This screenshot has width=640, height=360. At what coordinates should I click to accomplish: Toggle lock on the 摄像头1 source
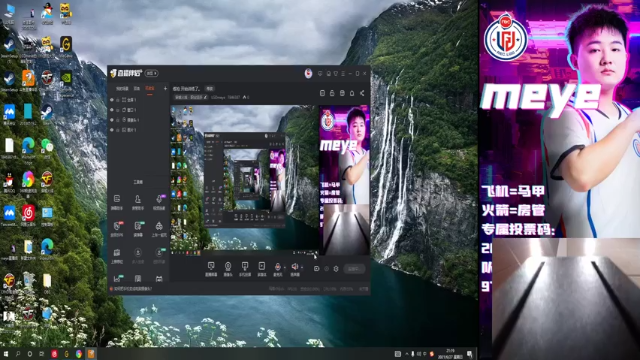coord(118,120)
